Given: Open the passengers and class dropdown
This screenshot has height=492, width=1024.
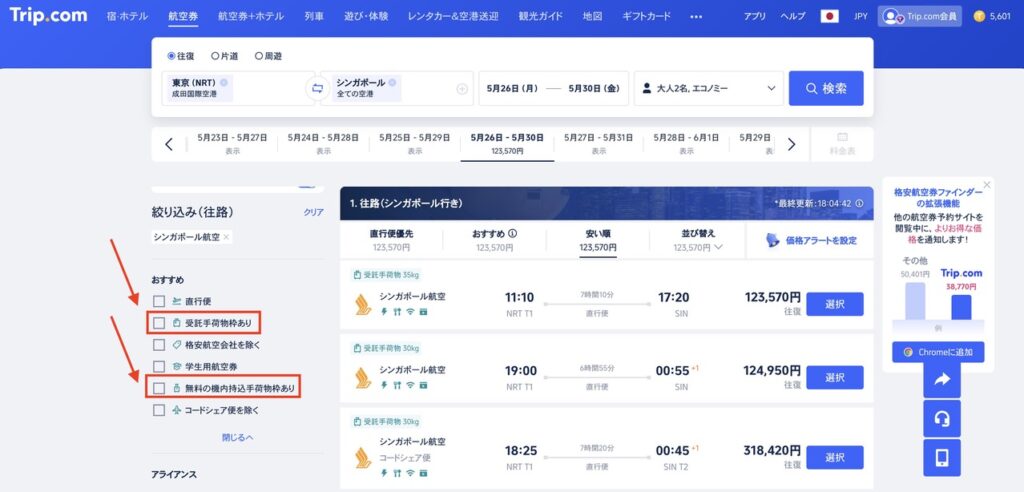Looking at the screenshot, I should (708, 88).
